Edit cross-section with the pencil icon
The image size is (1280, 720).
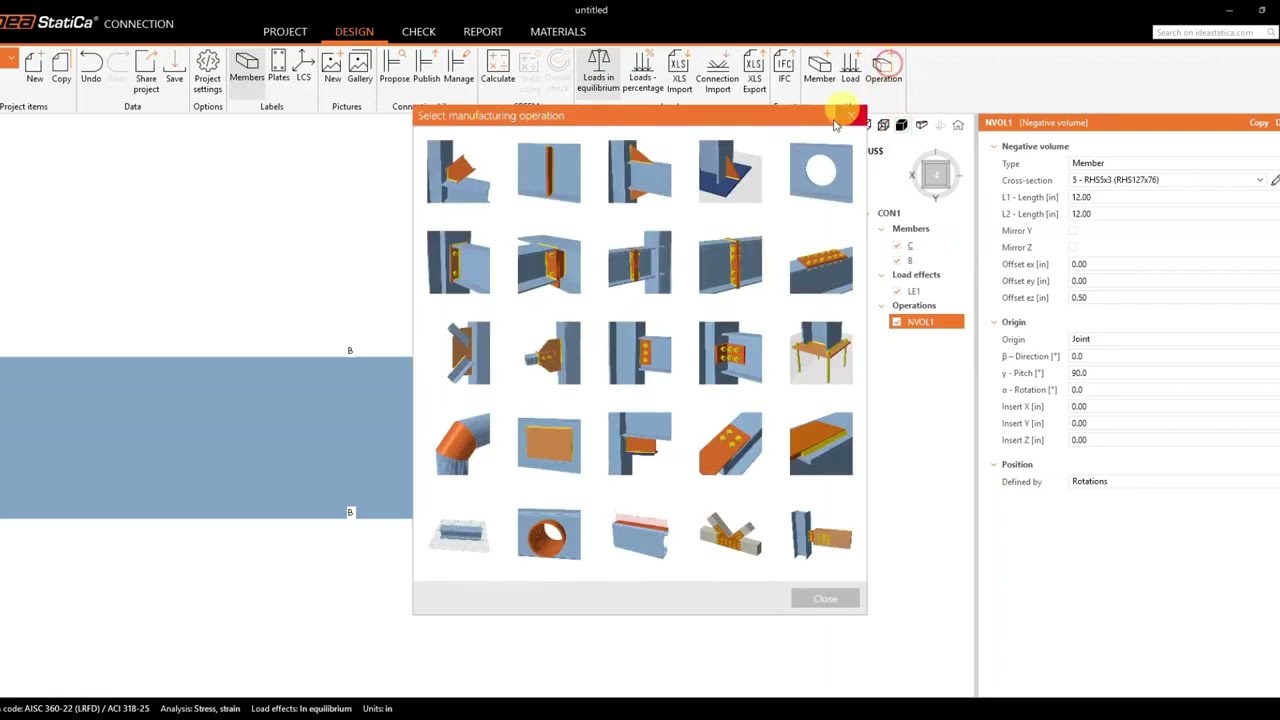tap(1275, 180)
